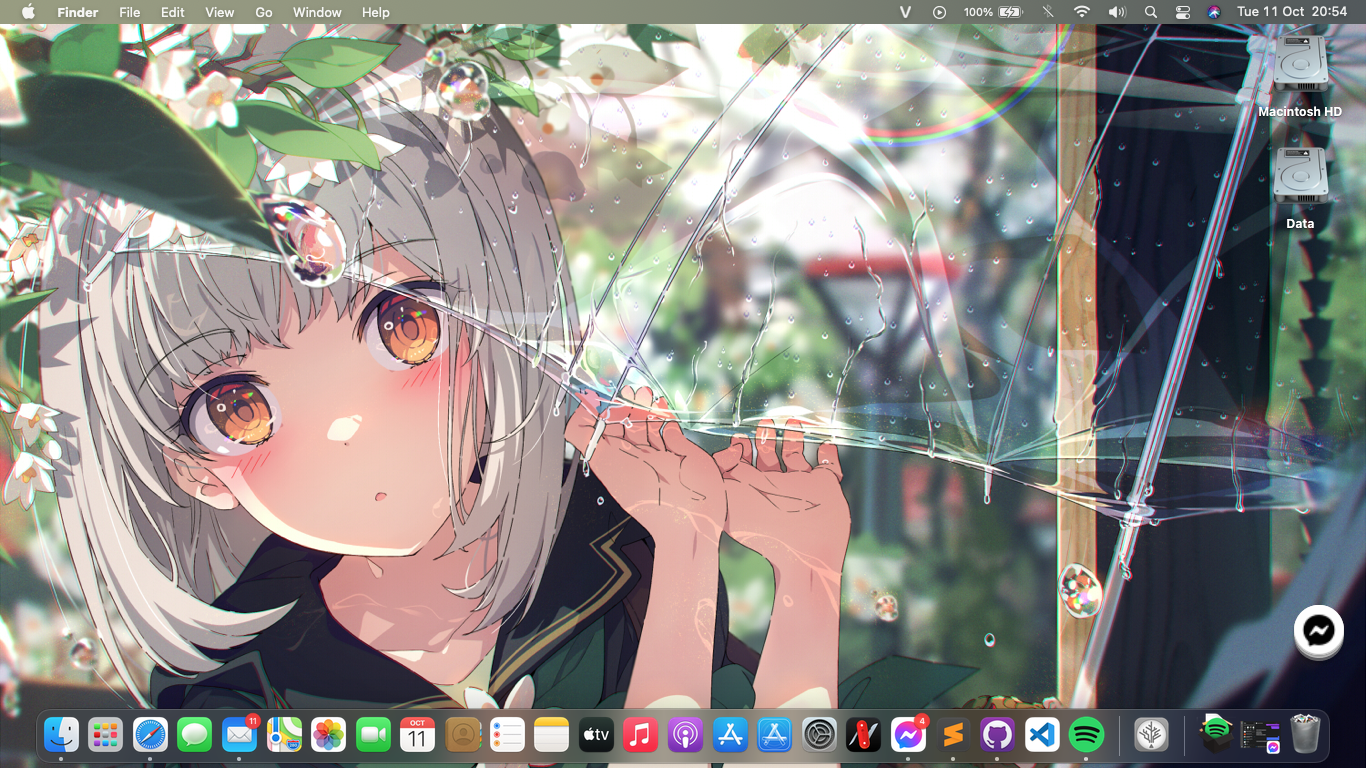Restore minimized Spotify window in Dock

click(x=1216, y=734)
